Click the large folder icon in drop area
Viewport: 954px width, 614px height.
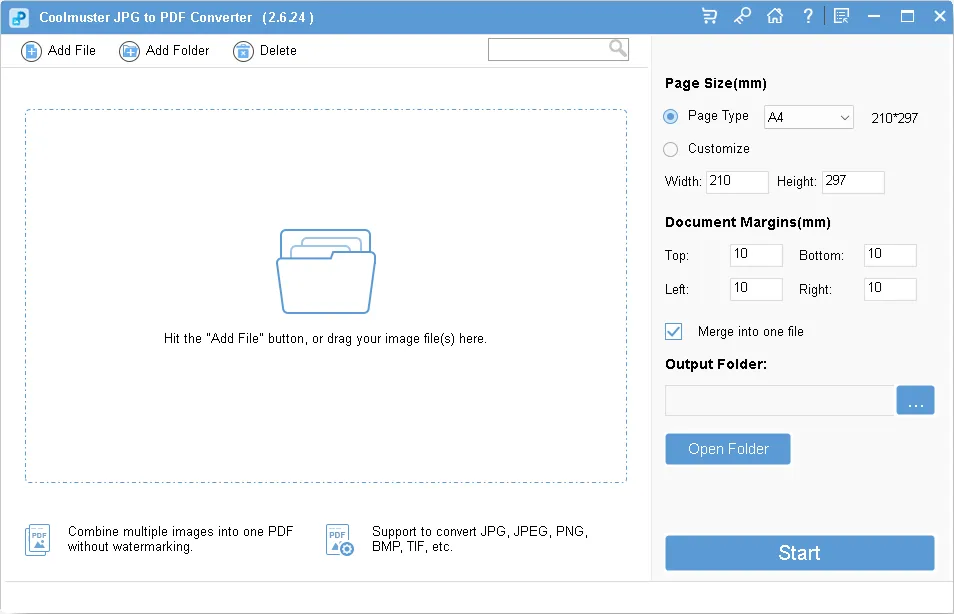pyautogui.click(x=325, y=271)
